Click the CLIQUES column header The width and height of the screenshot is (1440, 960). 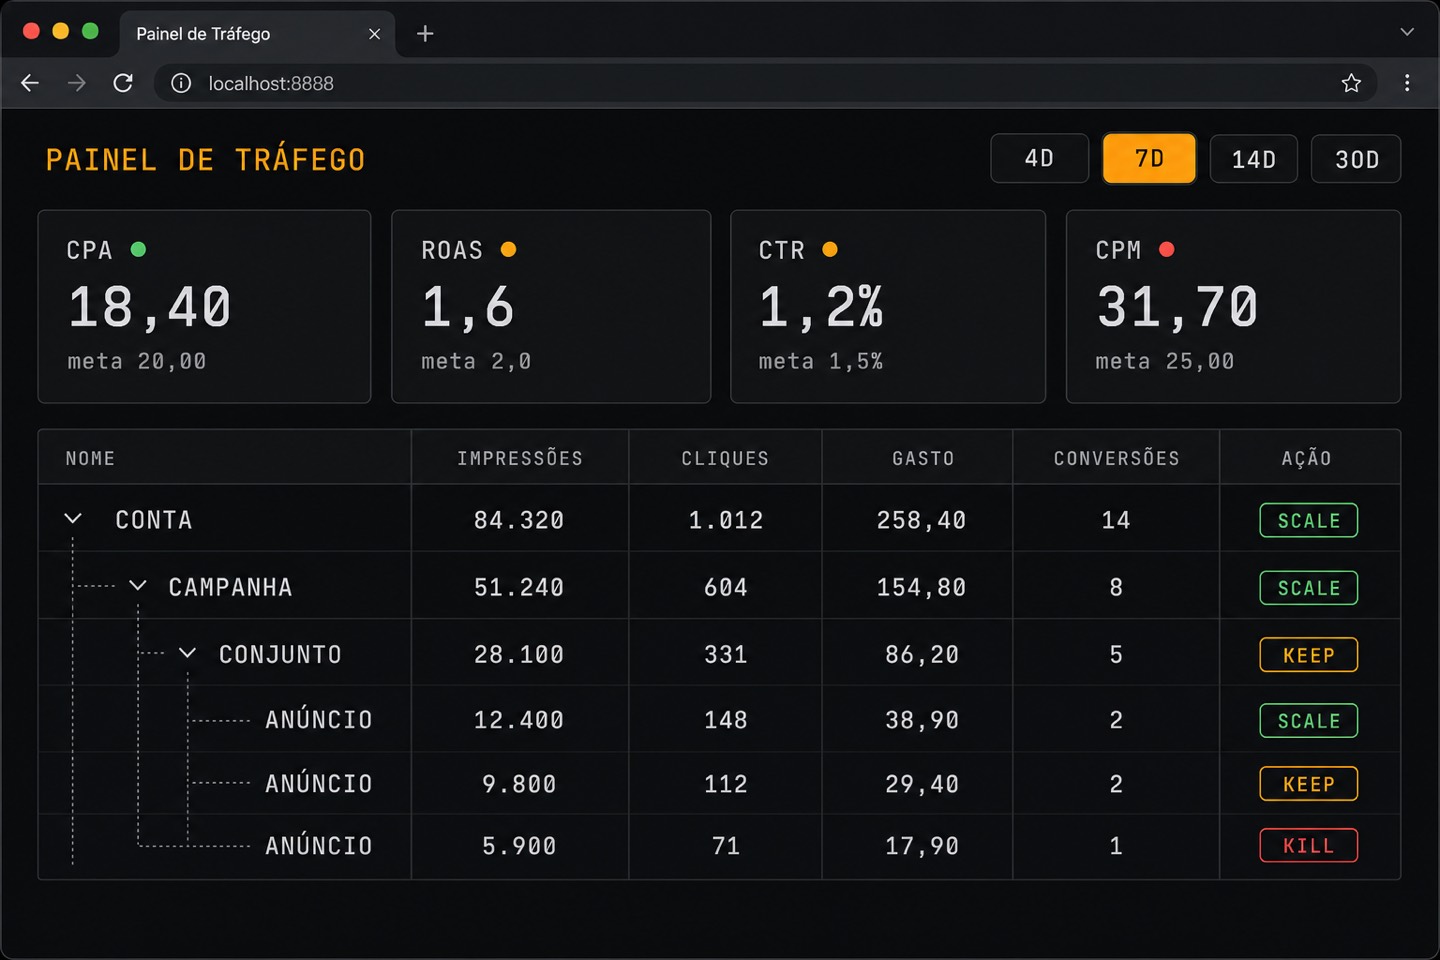725,458
